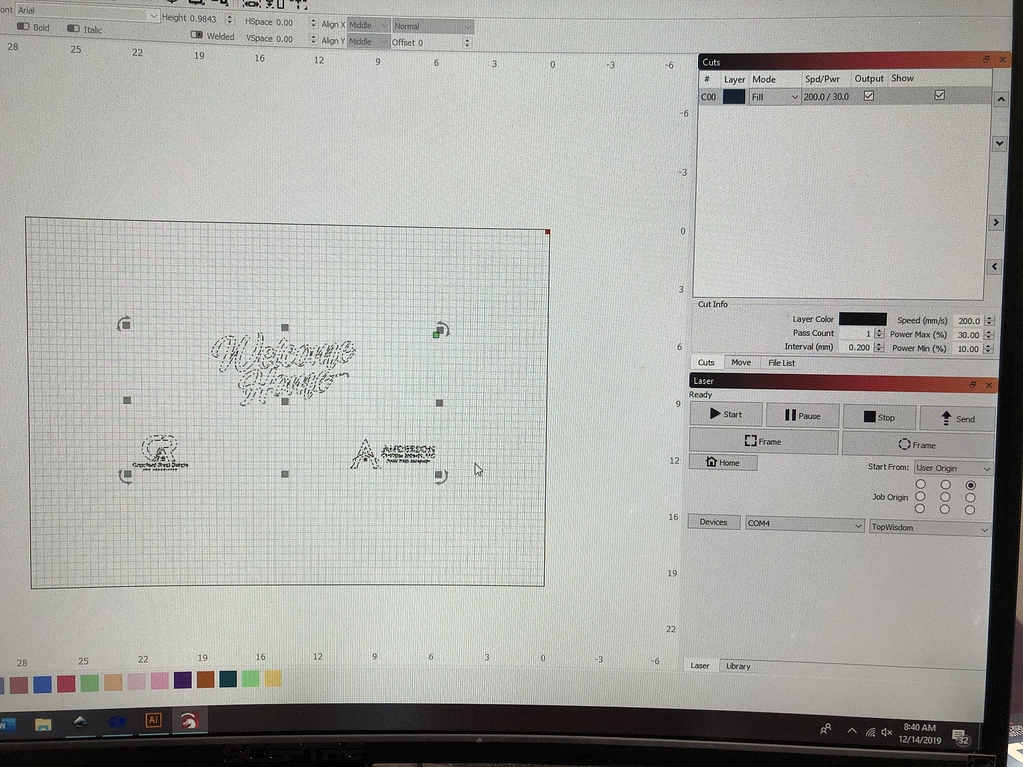Toggle the Bold text switch

24,28
